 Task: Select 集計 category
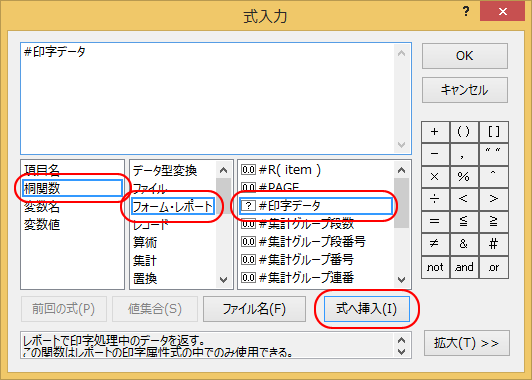click(x=173, y=261)
